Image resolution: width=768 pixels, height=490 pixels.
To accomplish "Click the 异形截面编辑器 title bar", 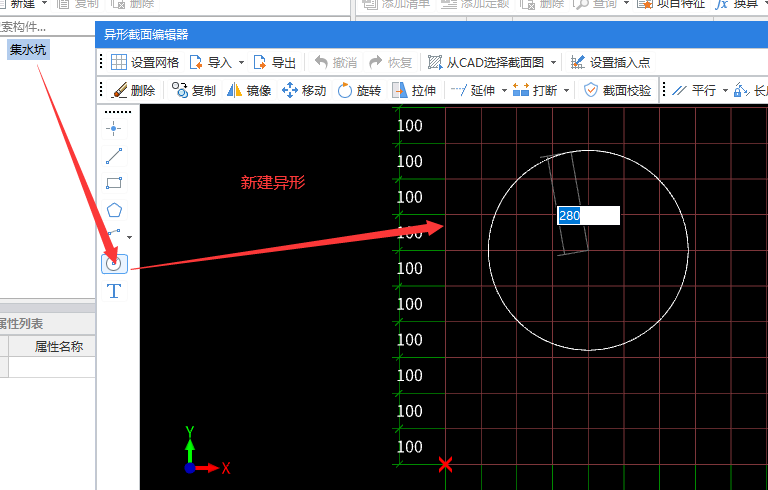I will (432, 34).
